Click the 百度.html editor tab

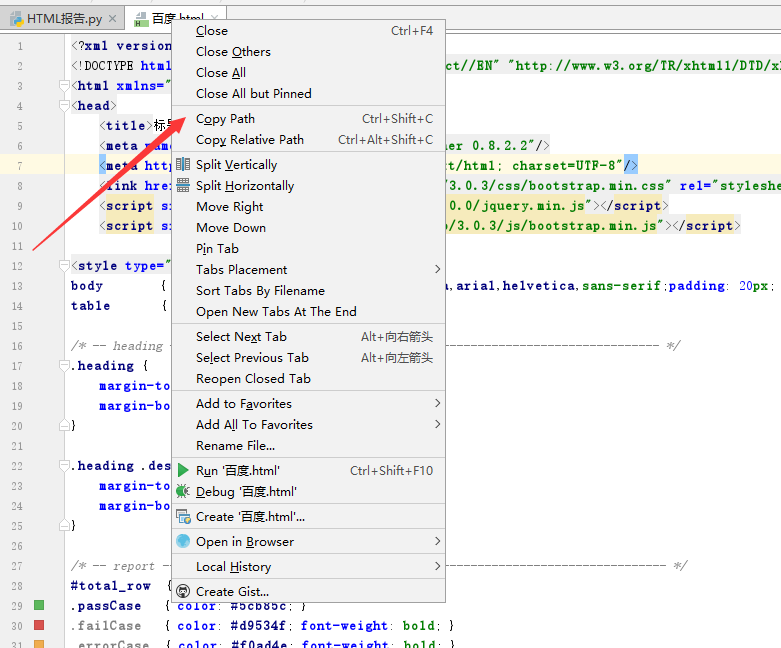175,19
